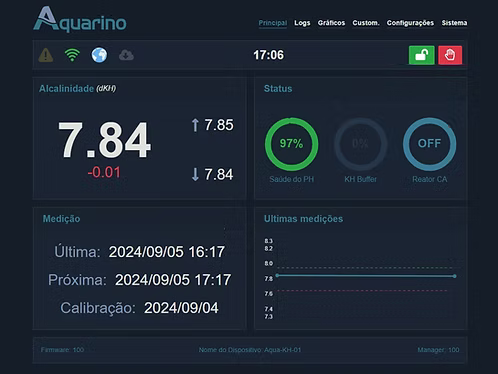Go to the Custom. tab
This screenshot has width=498, height=374.
(x=366, y=23)
